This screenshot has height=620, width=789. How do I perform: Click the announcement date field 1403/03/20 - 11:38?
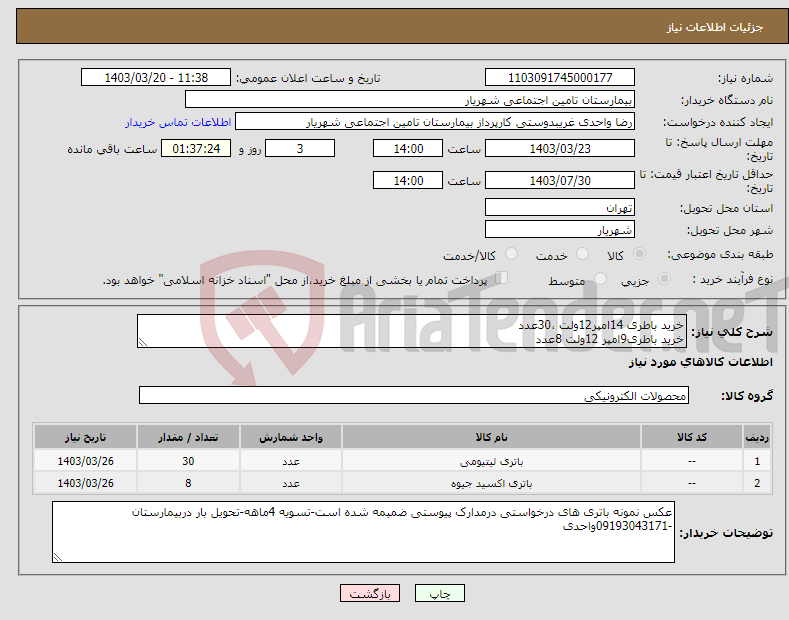[x=156, y=78]
